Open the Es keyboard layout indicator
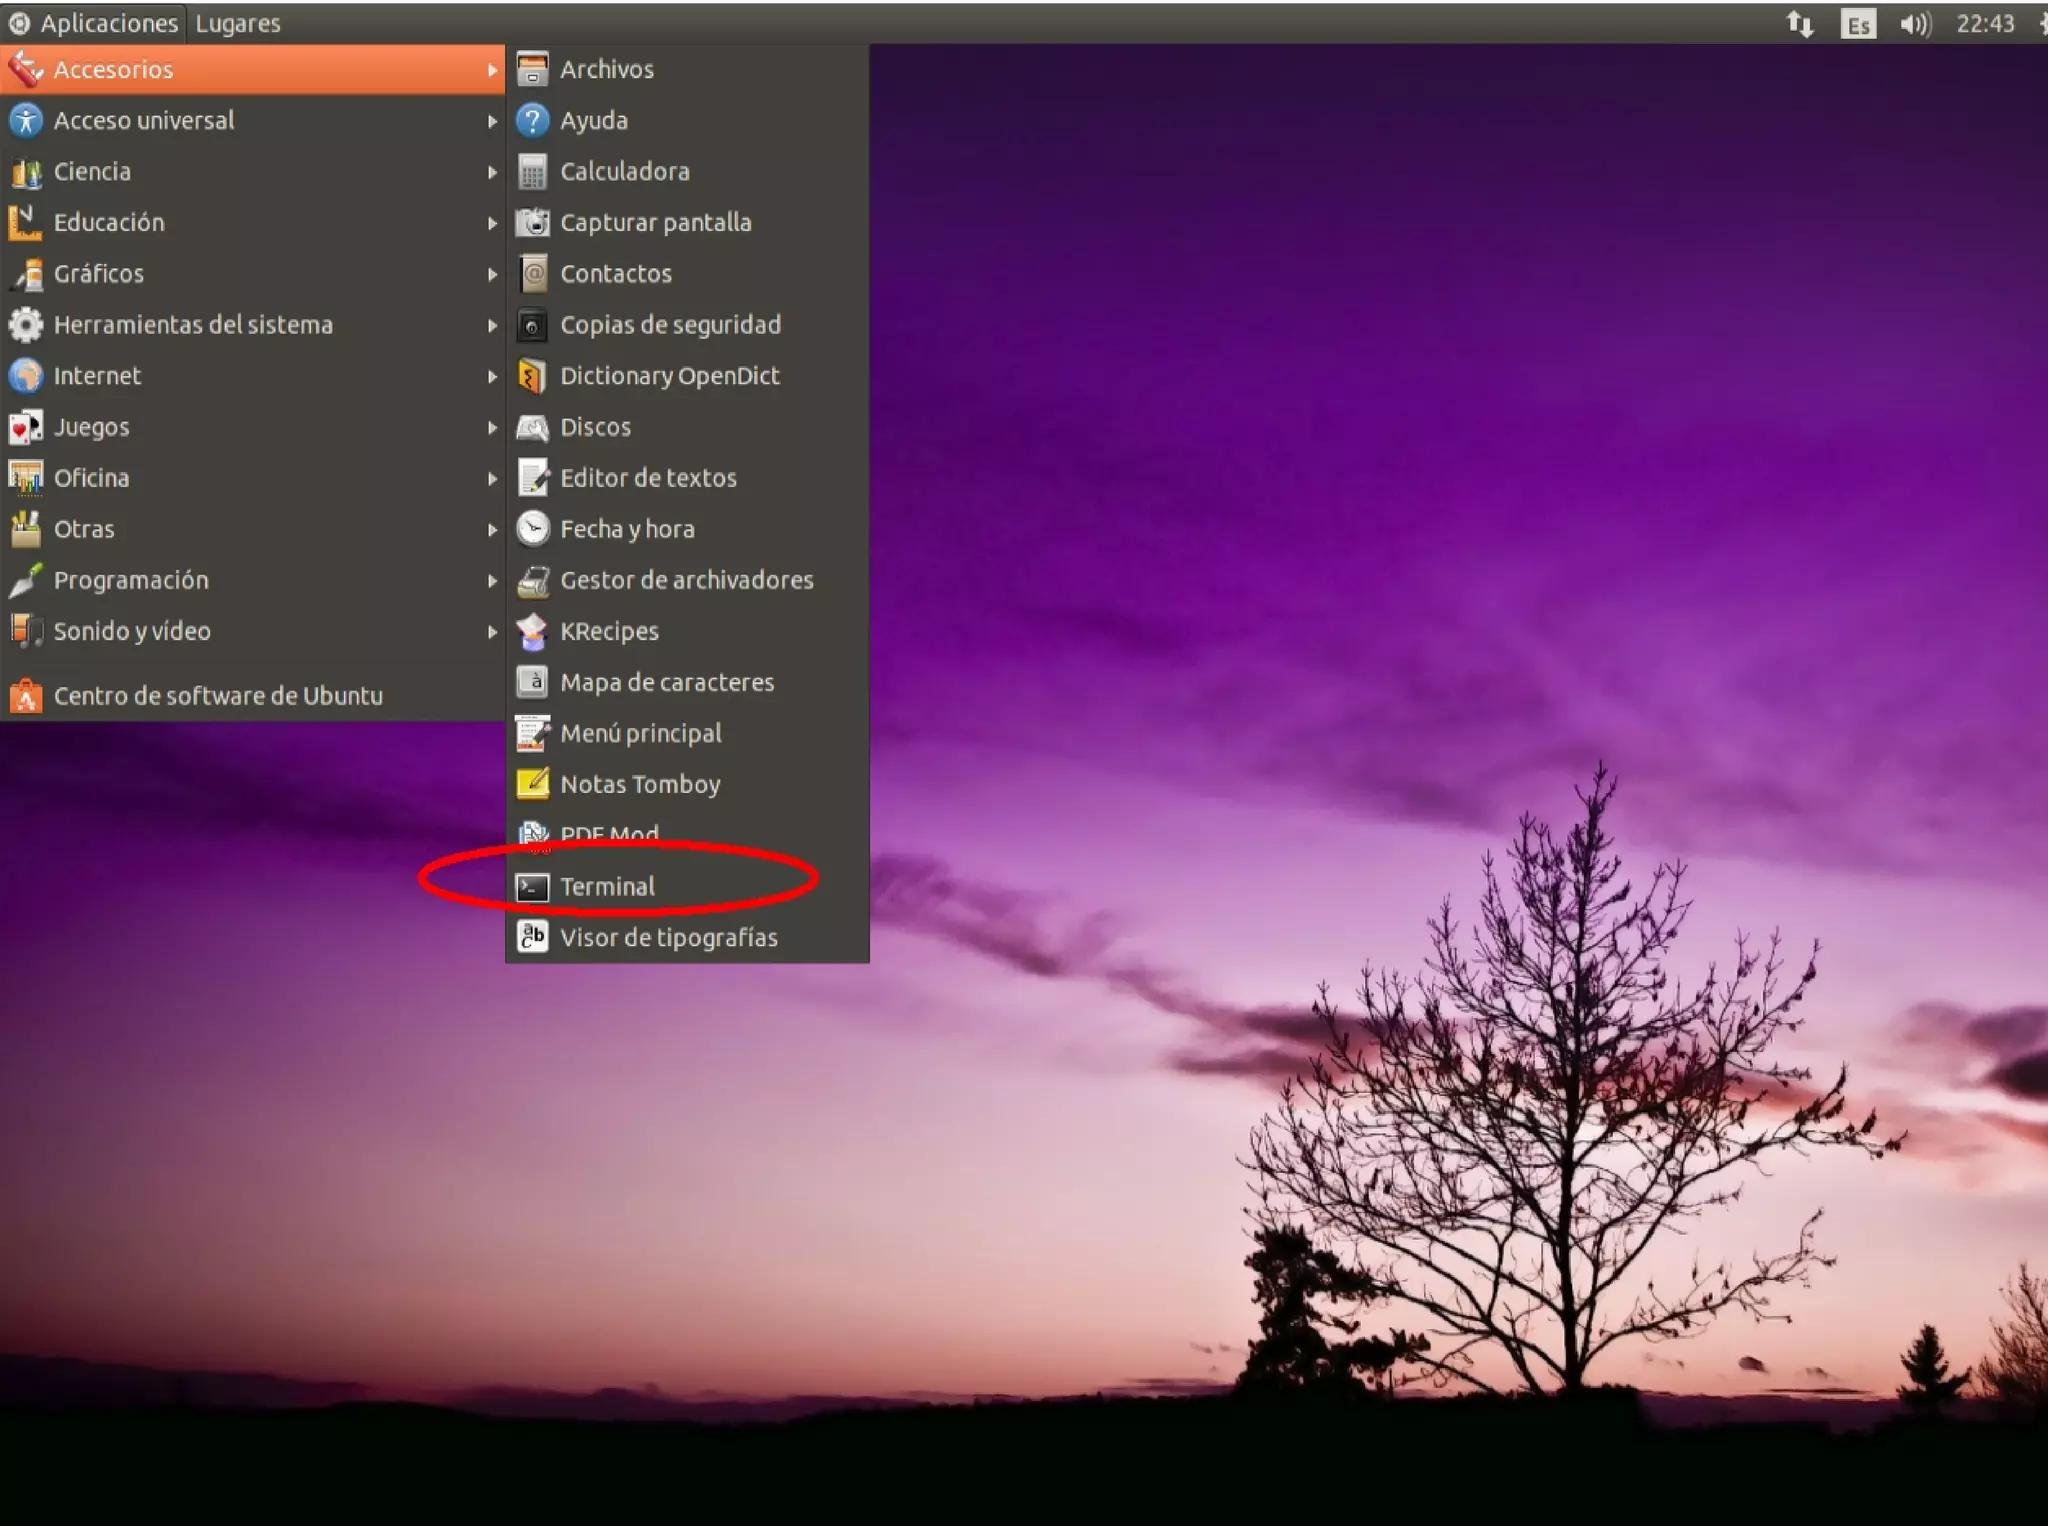Viewport: 2048px width, 1526px height. (1857, 24)
